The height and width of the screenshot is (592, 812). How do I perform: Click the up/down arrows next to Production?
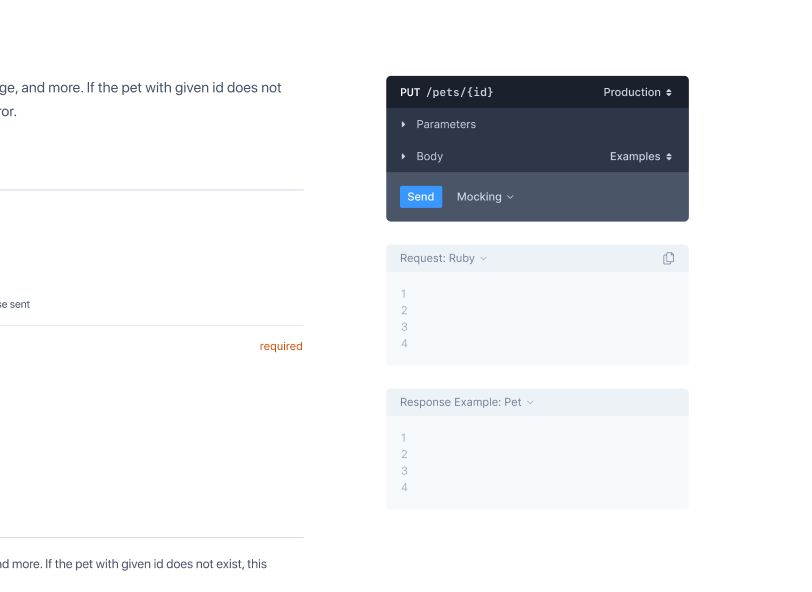click(671, 92)
